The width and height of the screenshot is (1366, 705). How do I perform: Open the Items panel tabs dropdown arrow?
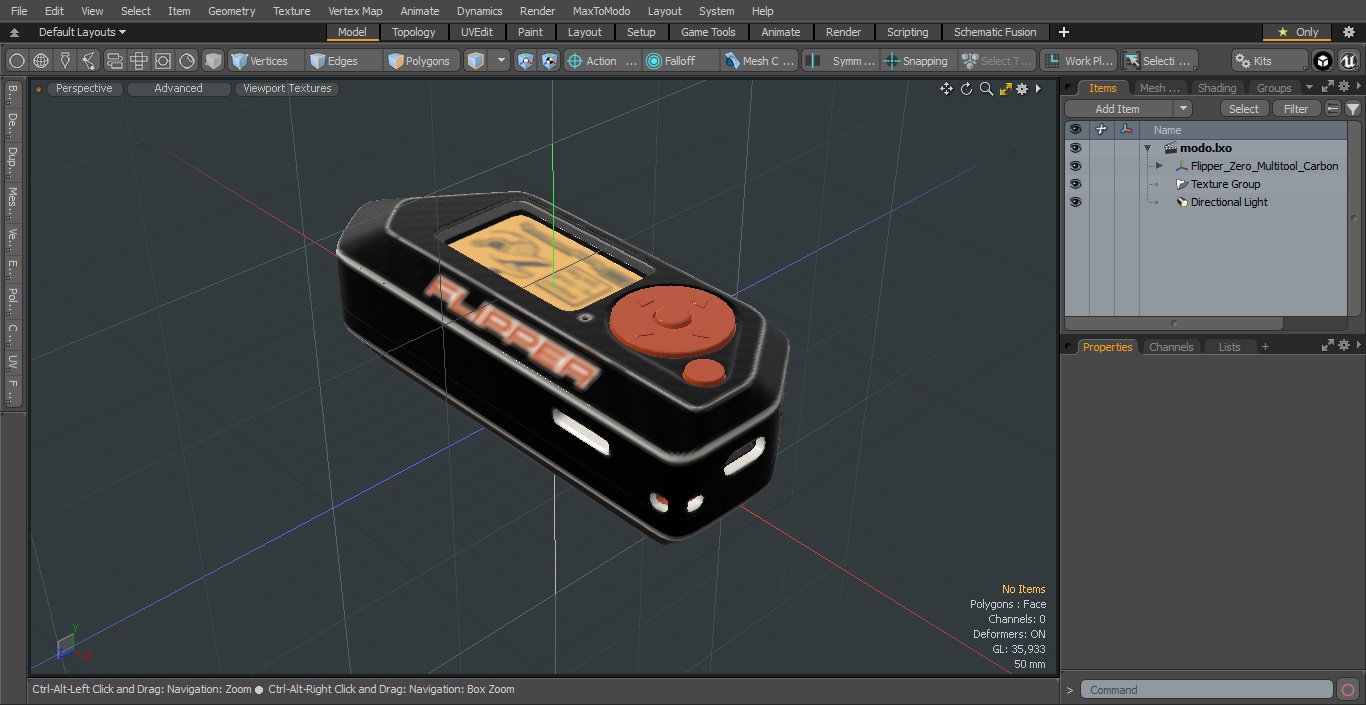[x=1309, y=88]
